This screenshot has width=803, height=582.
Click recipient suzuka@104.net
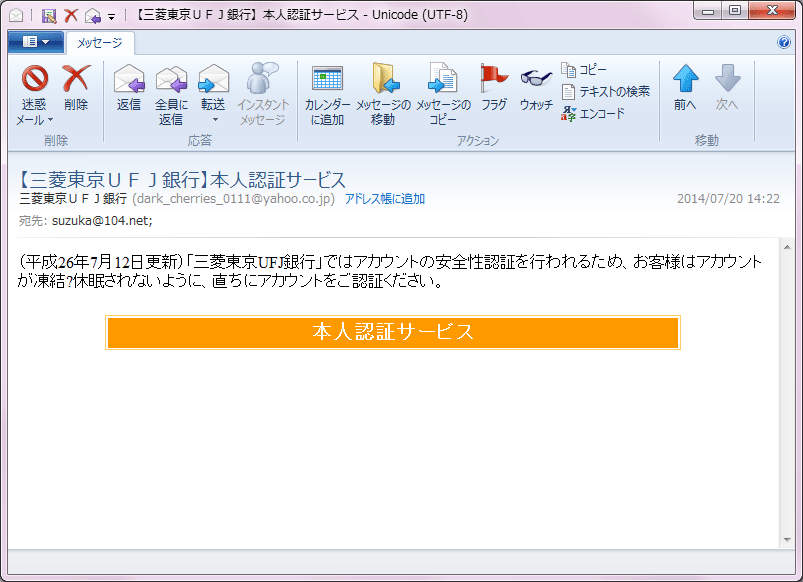pos(101,221)
